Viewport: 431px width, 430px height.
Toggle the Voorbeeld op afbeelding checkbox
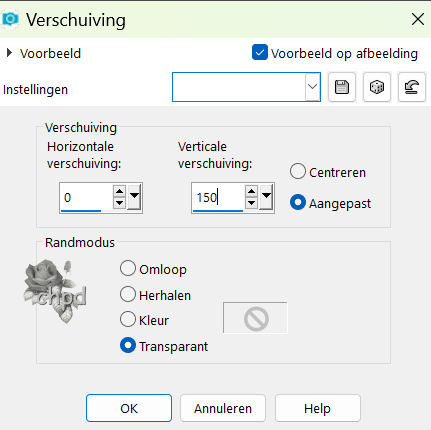coord(260,53)
